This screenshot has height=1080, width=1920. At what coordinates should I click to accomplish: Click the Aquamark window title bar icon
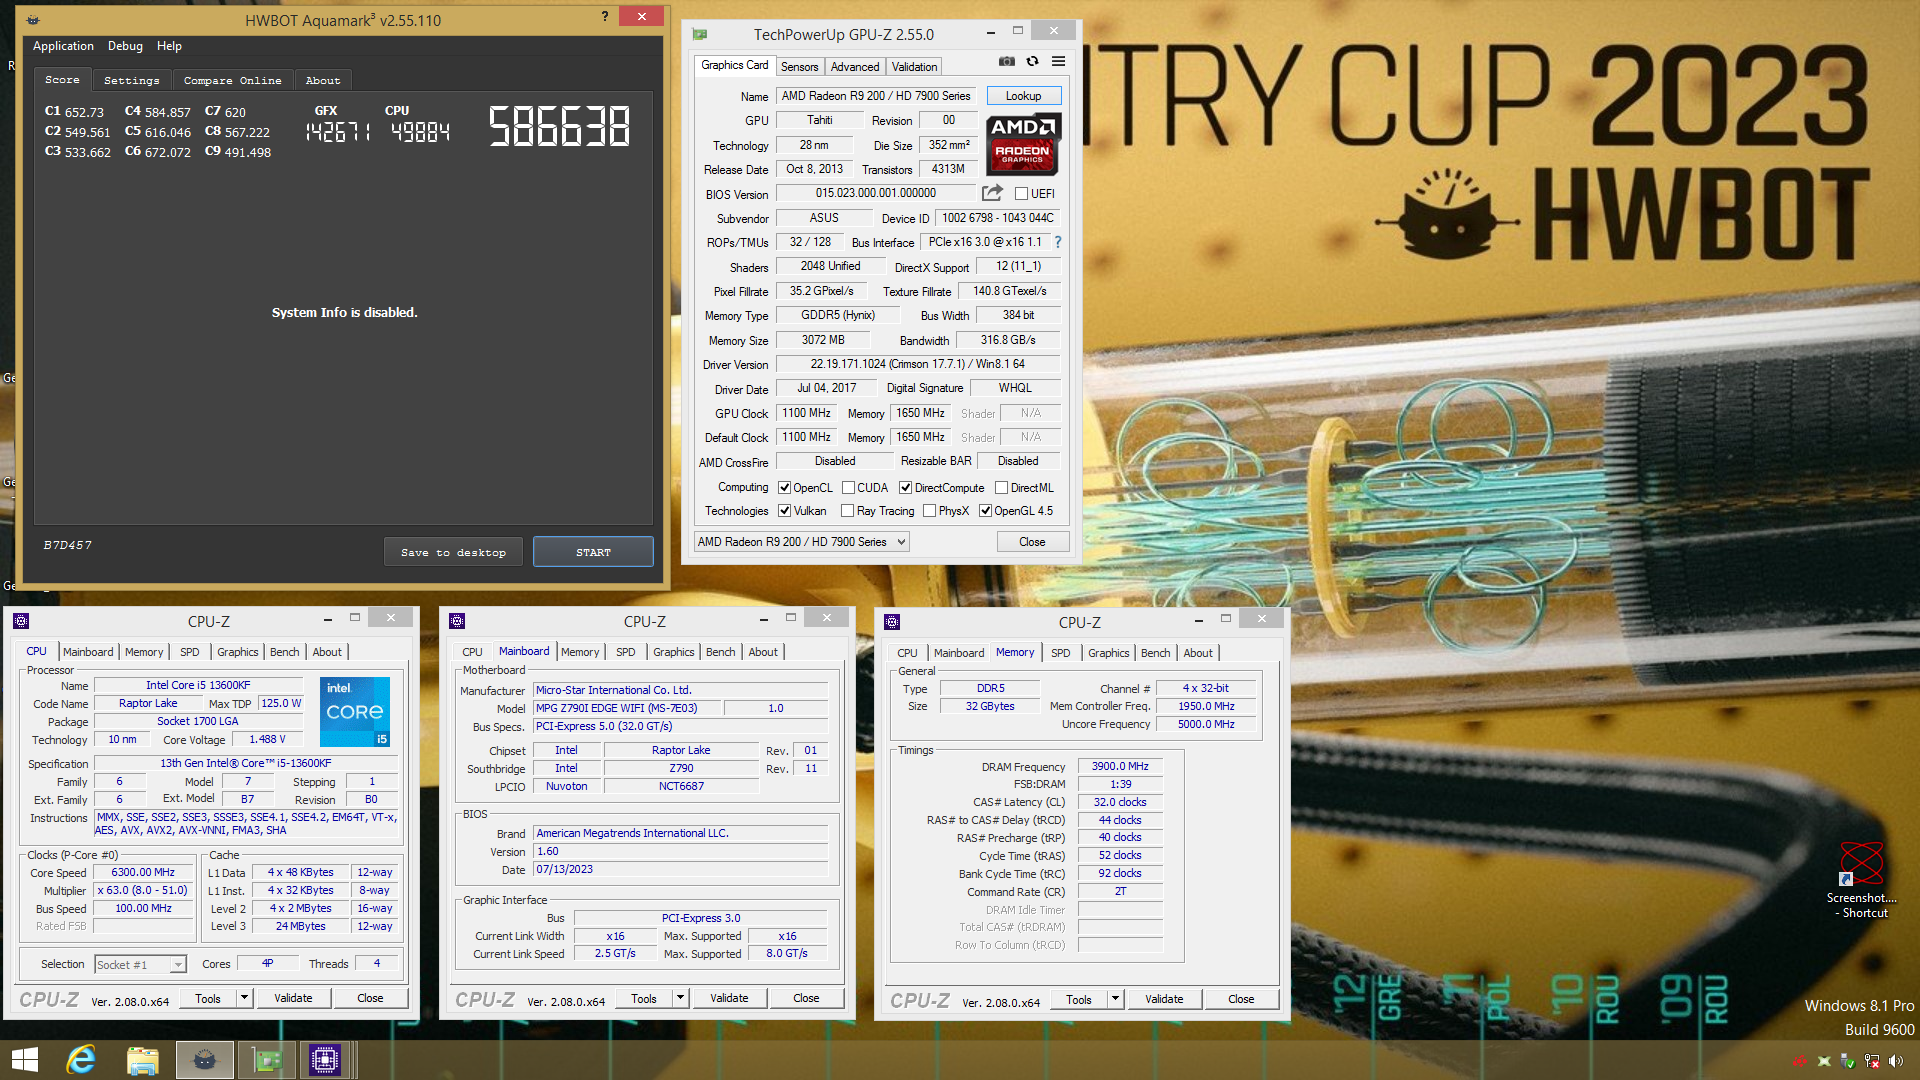[33, 20]
